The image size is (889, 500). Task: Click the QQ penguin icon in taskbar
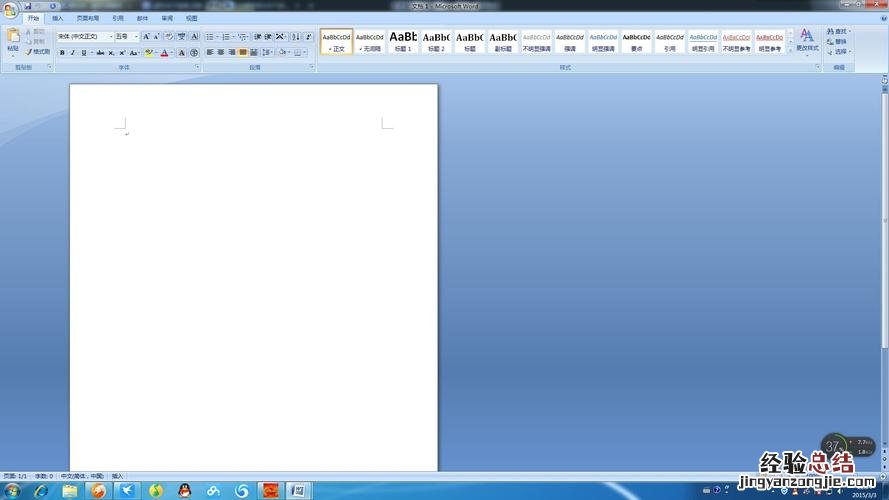(184, 490)
